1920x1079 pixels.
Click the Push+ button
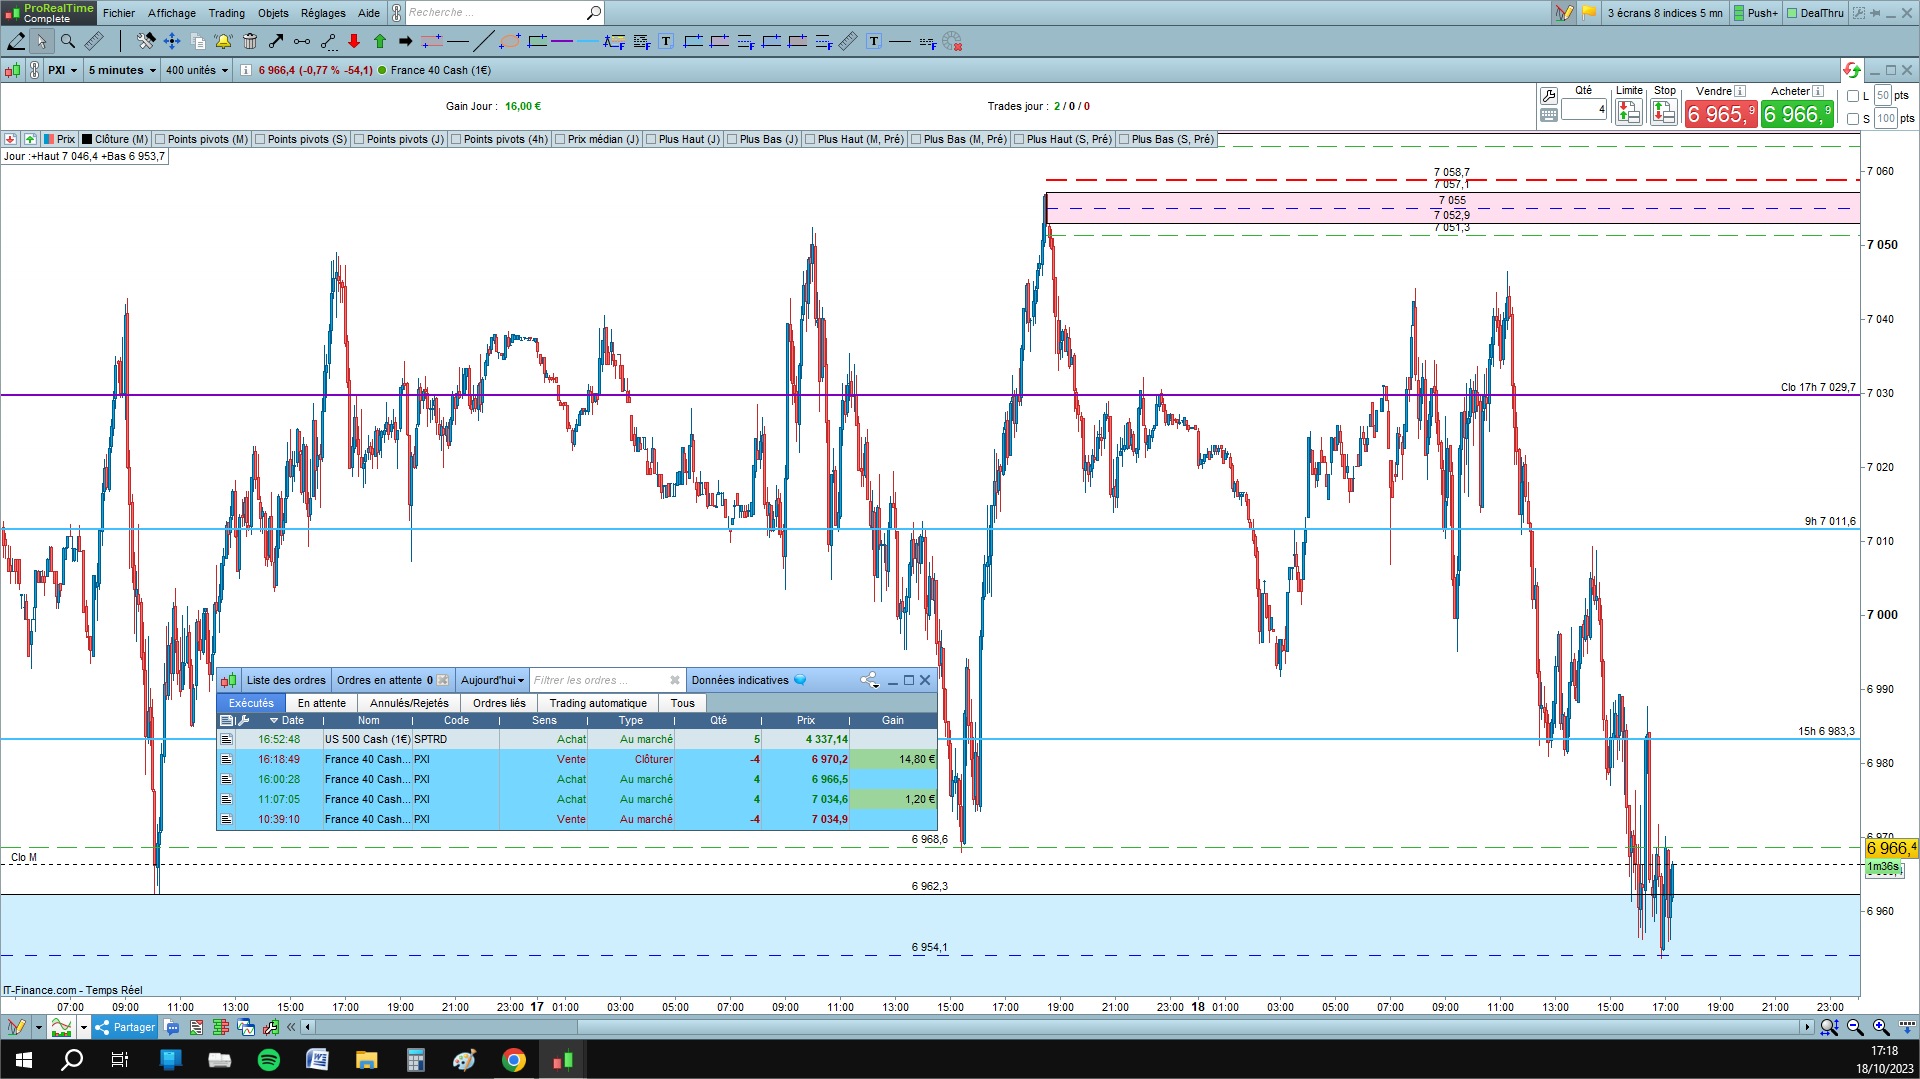pyautogui.click(x=1756, y=13)
